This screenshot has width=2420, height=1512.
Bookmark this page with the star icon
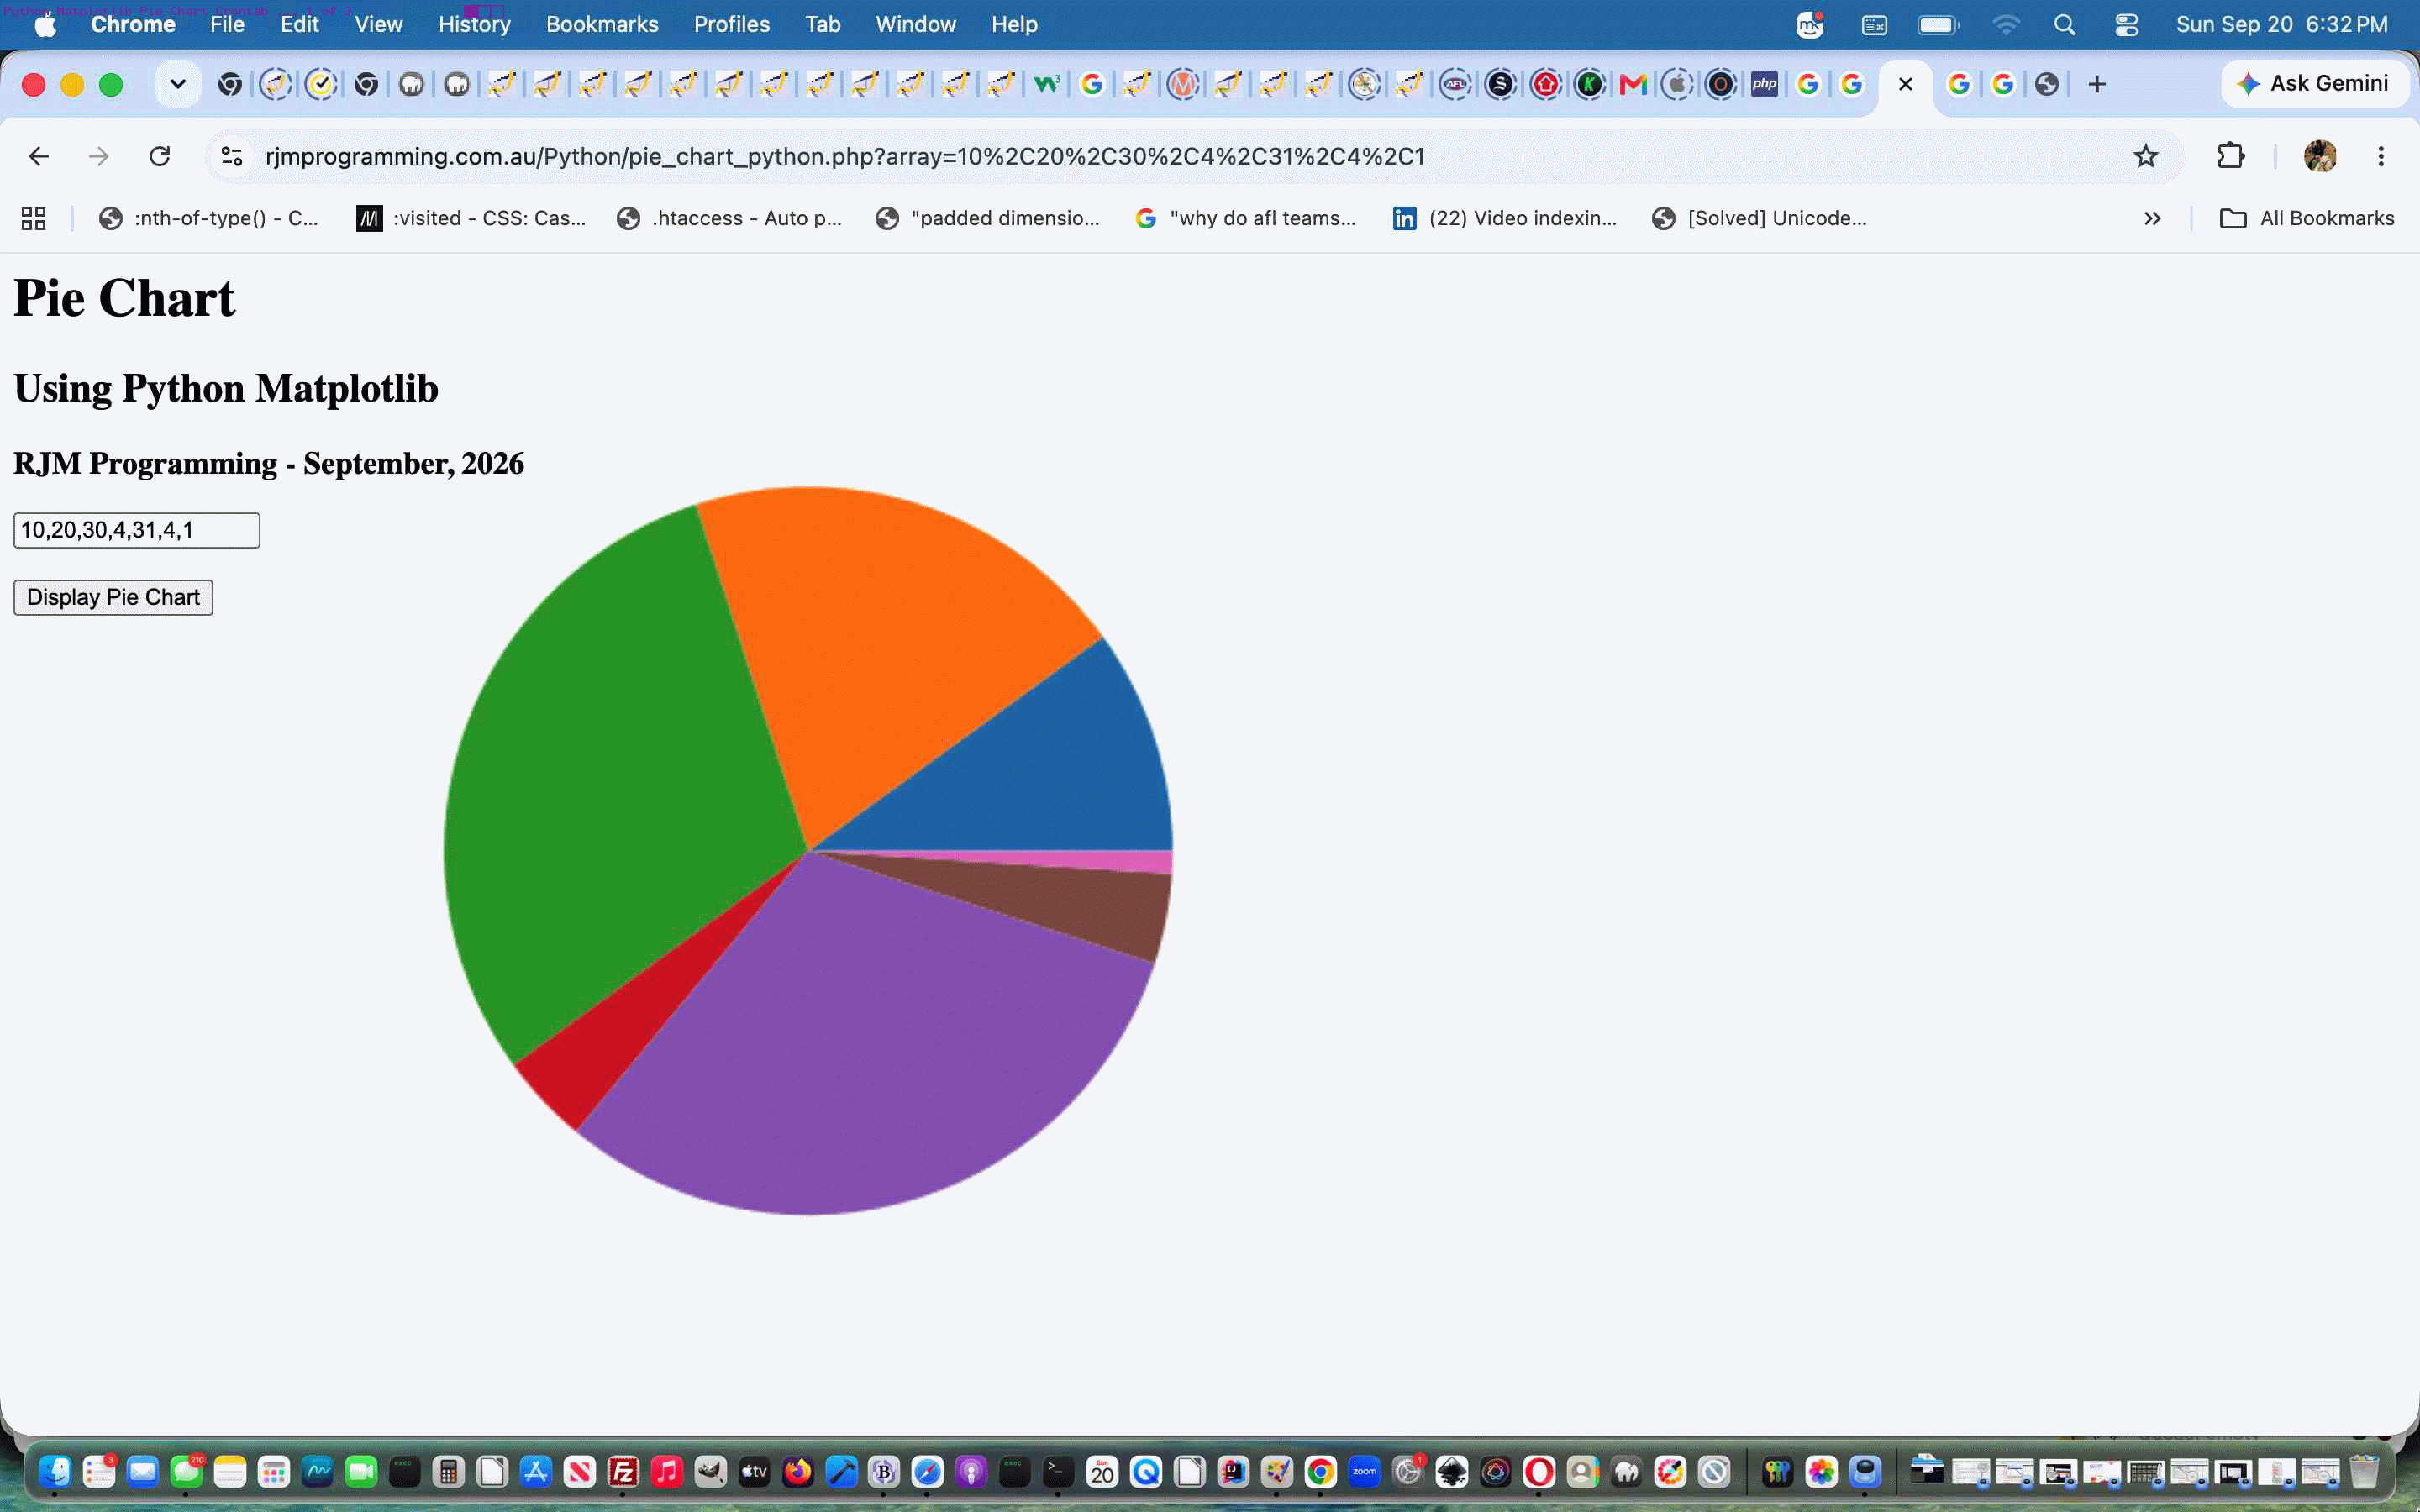click(2146, 156)
